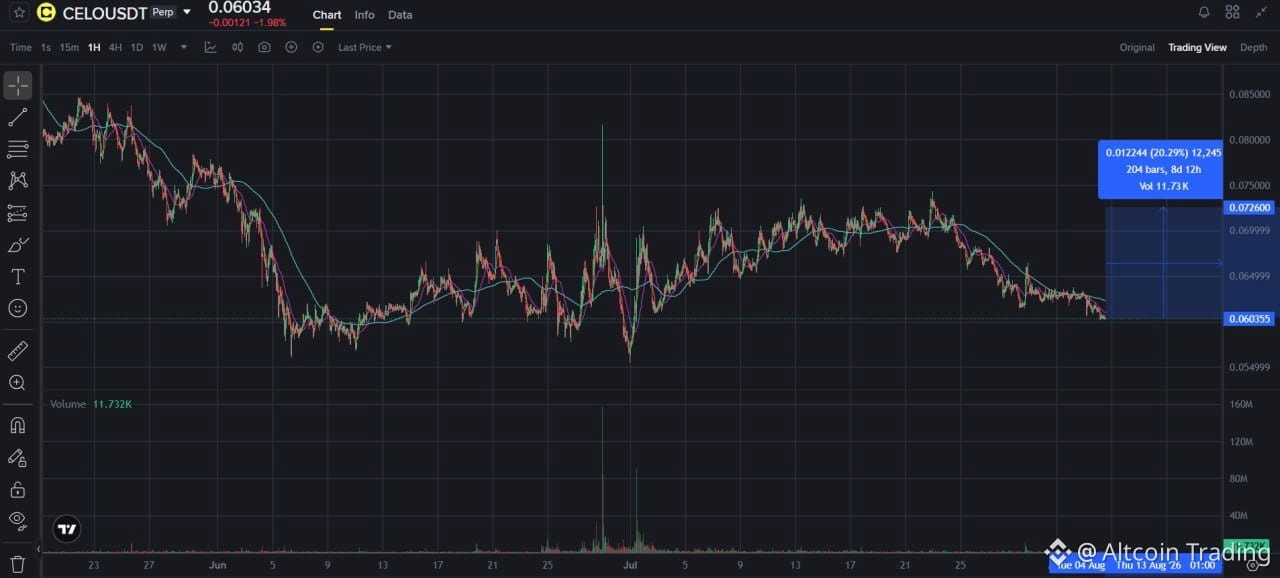Click the Volume 11.732K indicator label
The width and height of the screenshot is (1280, 578).
click(91, 404)
